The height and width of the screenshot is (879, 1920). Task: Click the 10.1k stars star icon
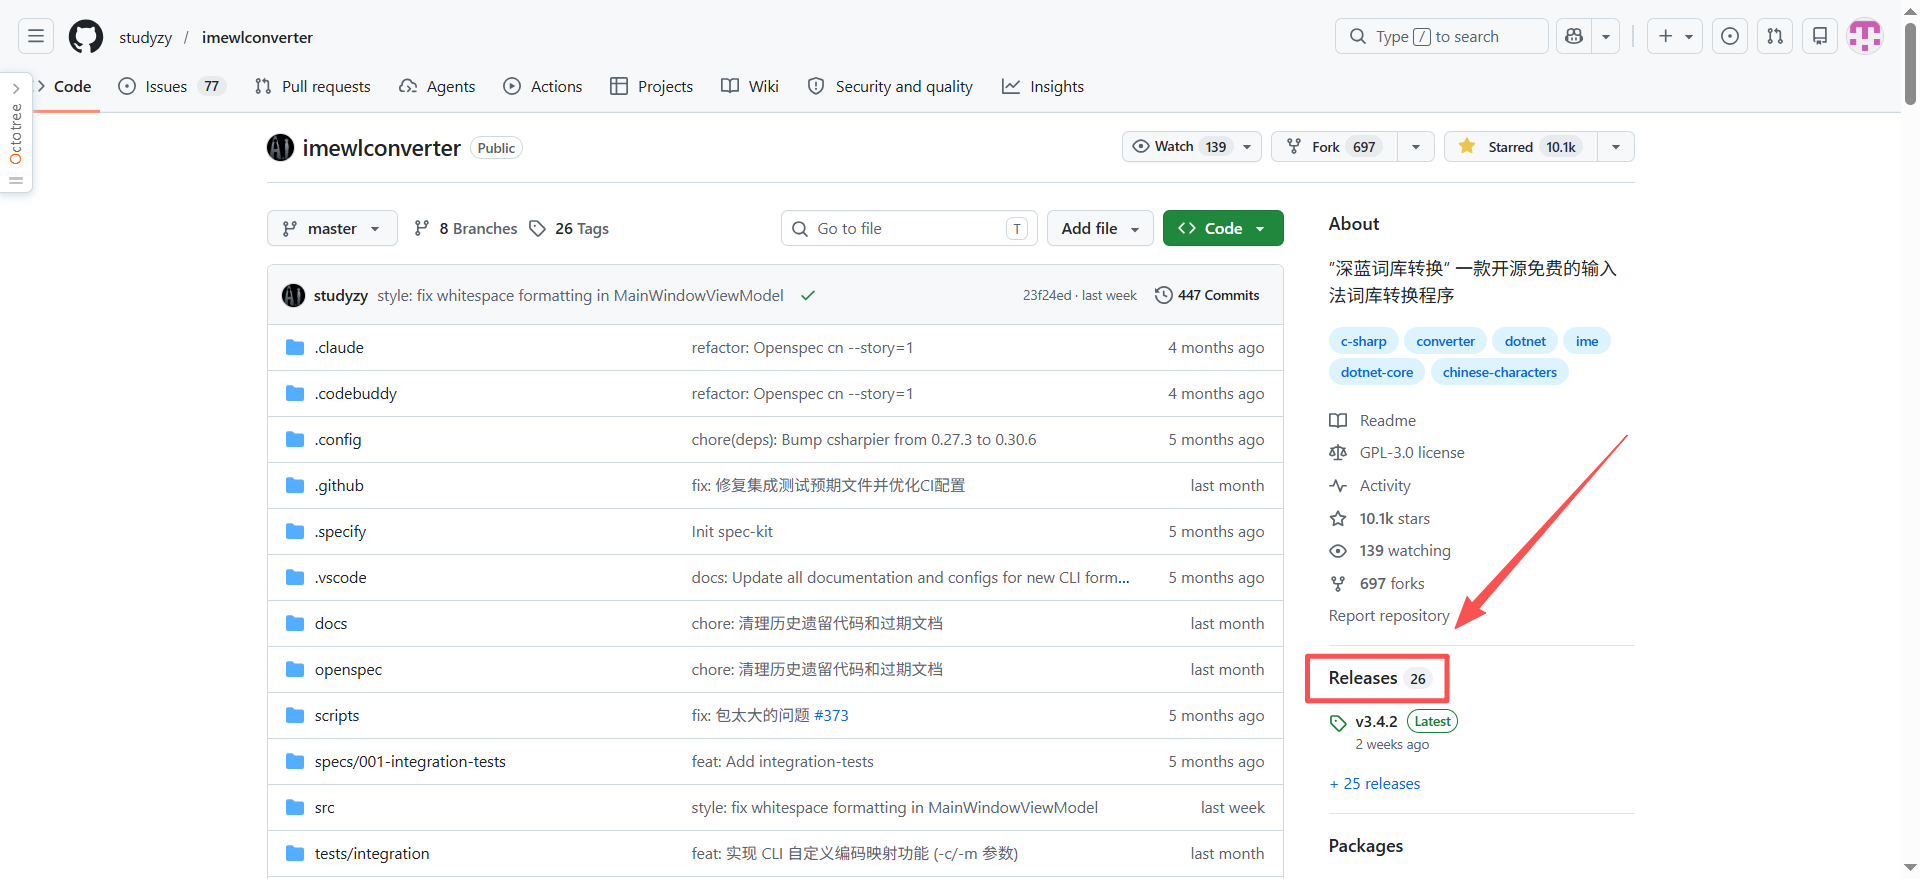coord(1338,519)
